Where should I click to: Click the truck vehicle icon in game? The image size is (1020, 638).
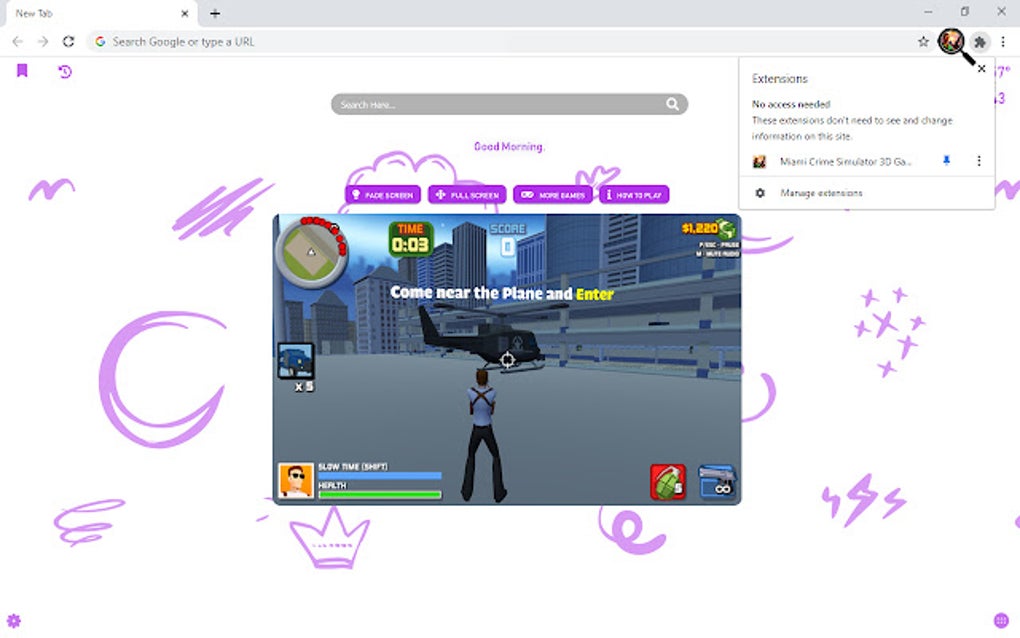[x=296, y=361]
